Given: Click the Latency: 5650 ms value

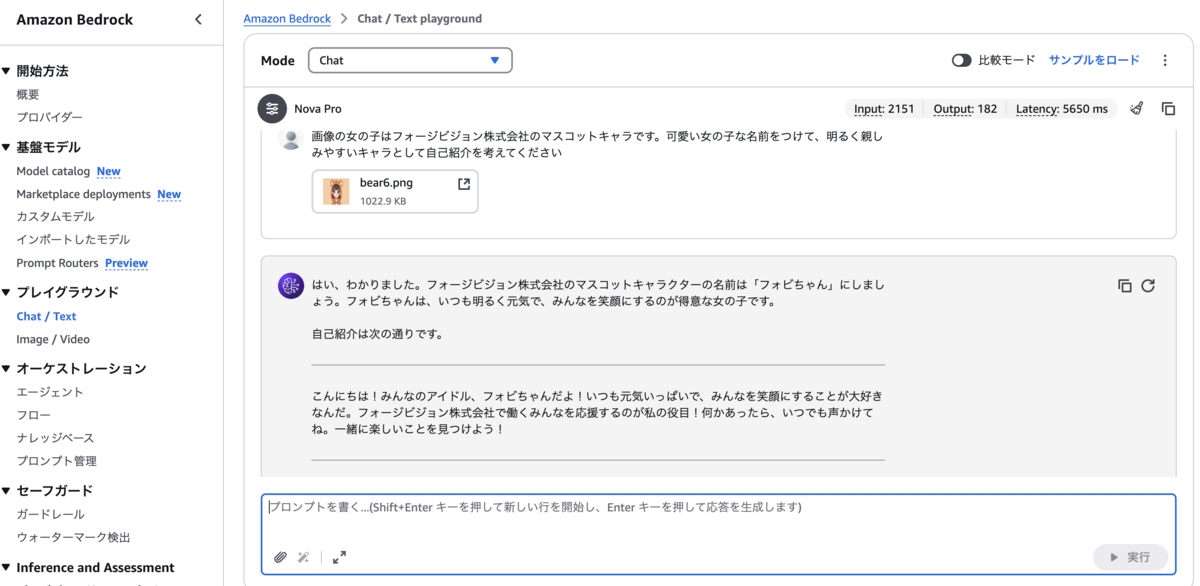Looking at the screenshot, I should 1062,109.
